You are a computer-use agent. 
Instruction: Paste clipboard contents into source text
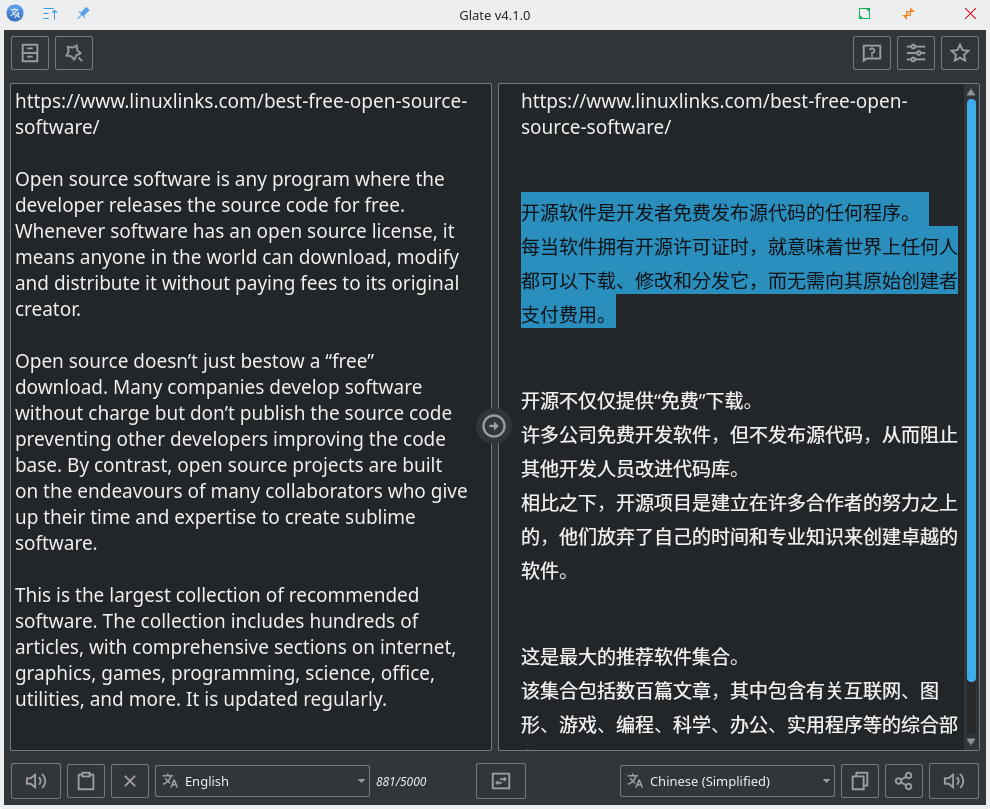click(86, 781)
